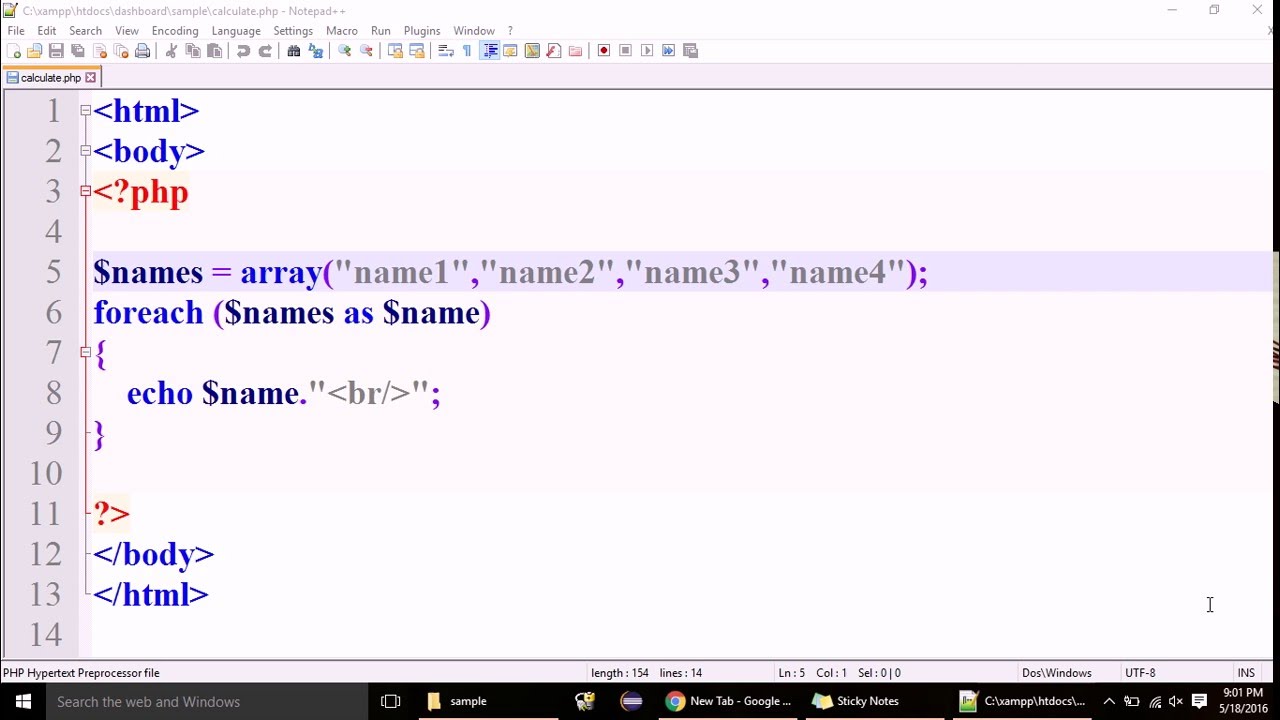Toggle synchronize horizontal scrolling icon

[x=417, y=51]
